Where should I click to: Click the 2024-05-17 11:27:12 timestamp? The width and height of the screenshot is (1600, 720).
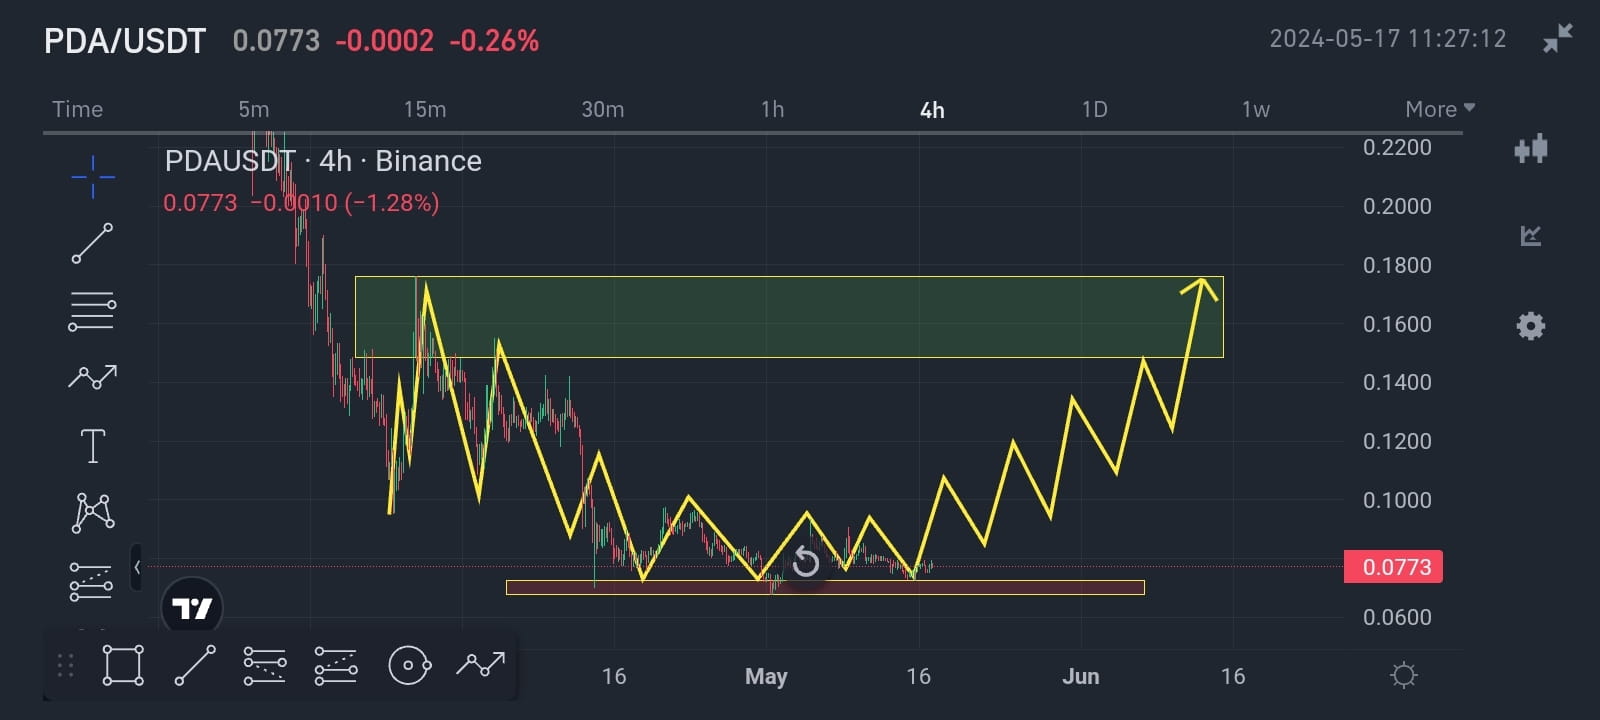click(1388, 39)
